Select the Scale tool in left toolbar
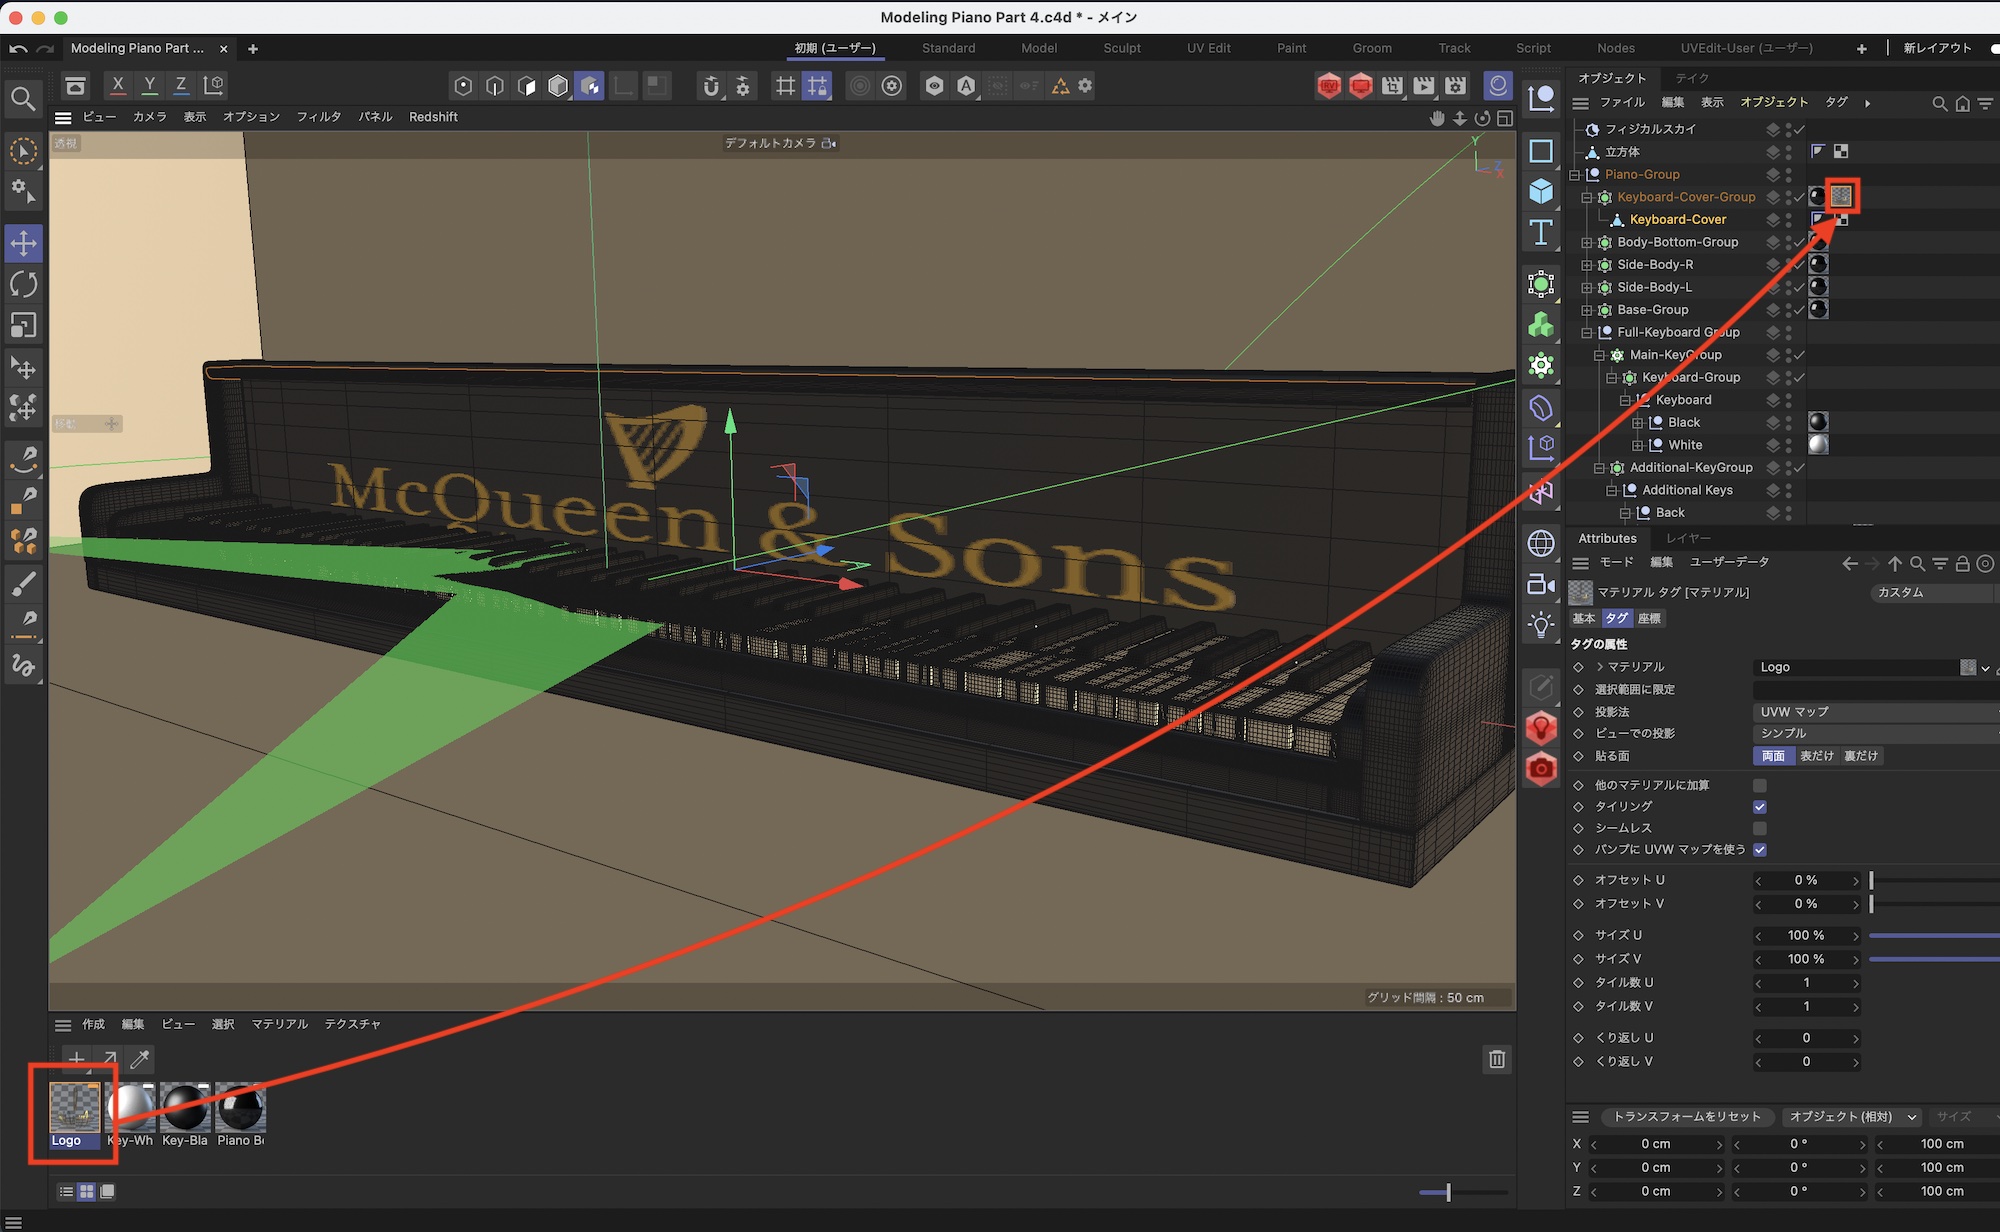 (23, 325)
